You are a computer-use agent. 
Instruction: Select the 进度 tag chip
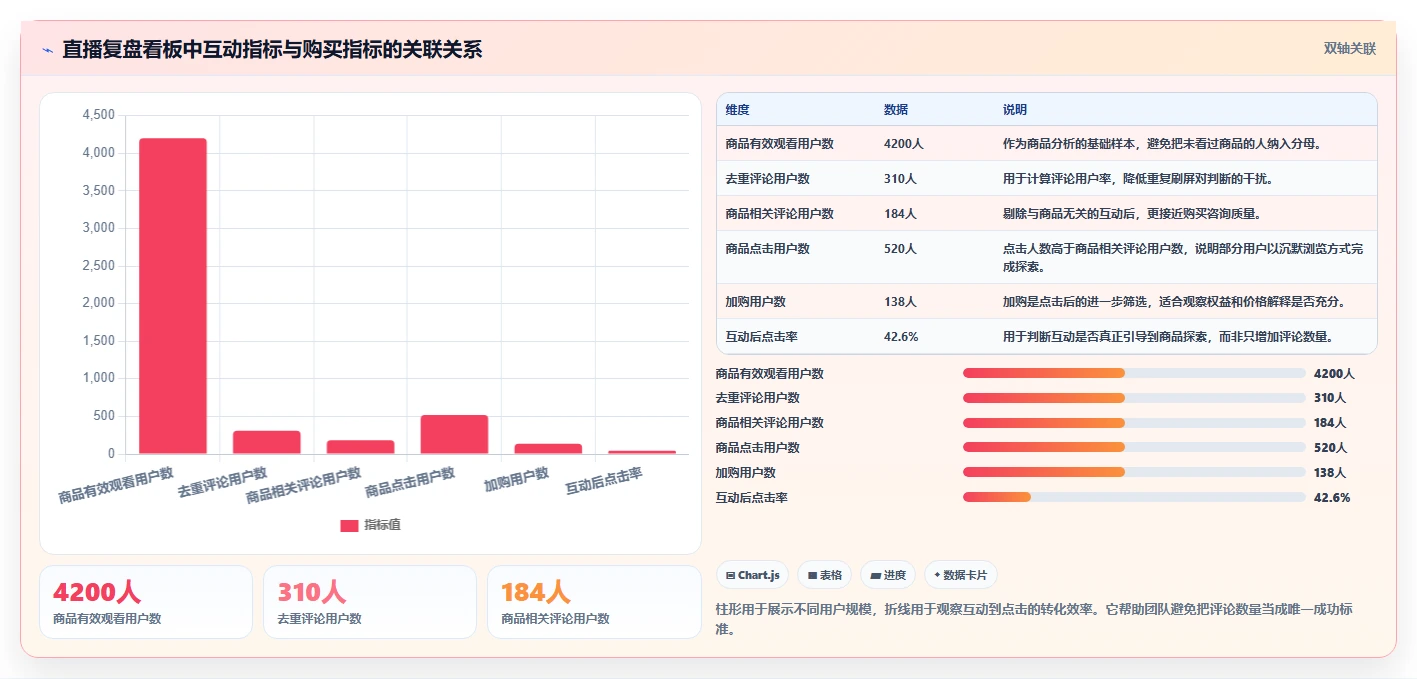888,575
